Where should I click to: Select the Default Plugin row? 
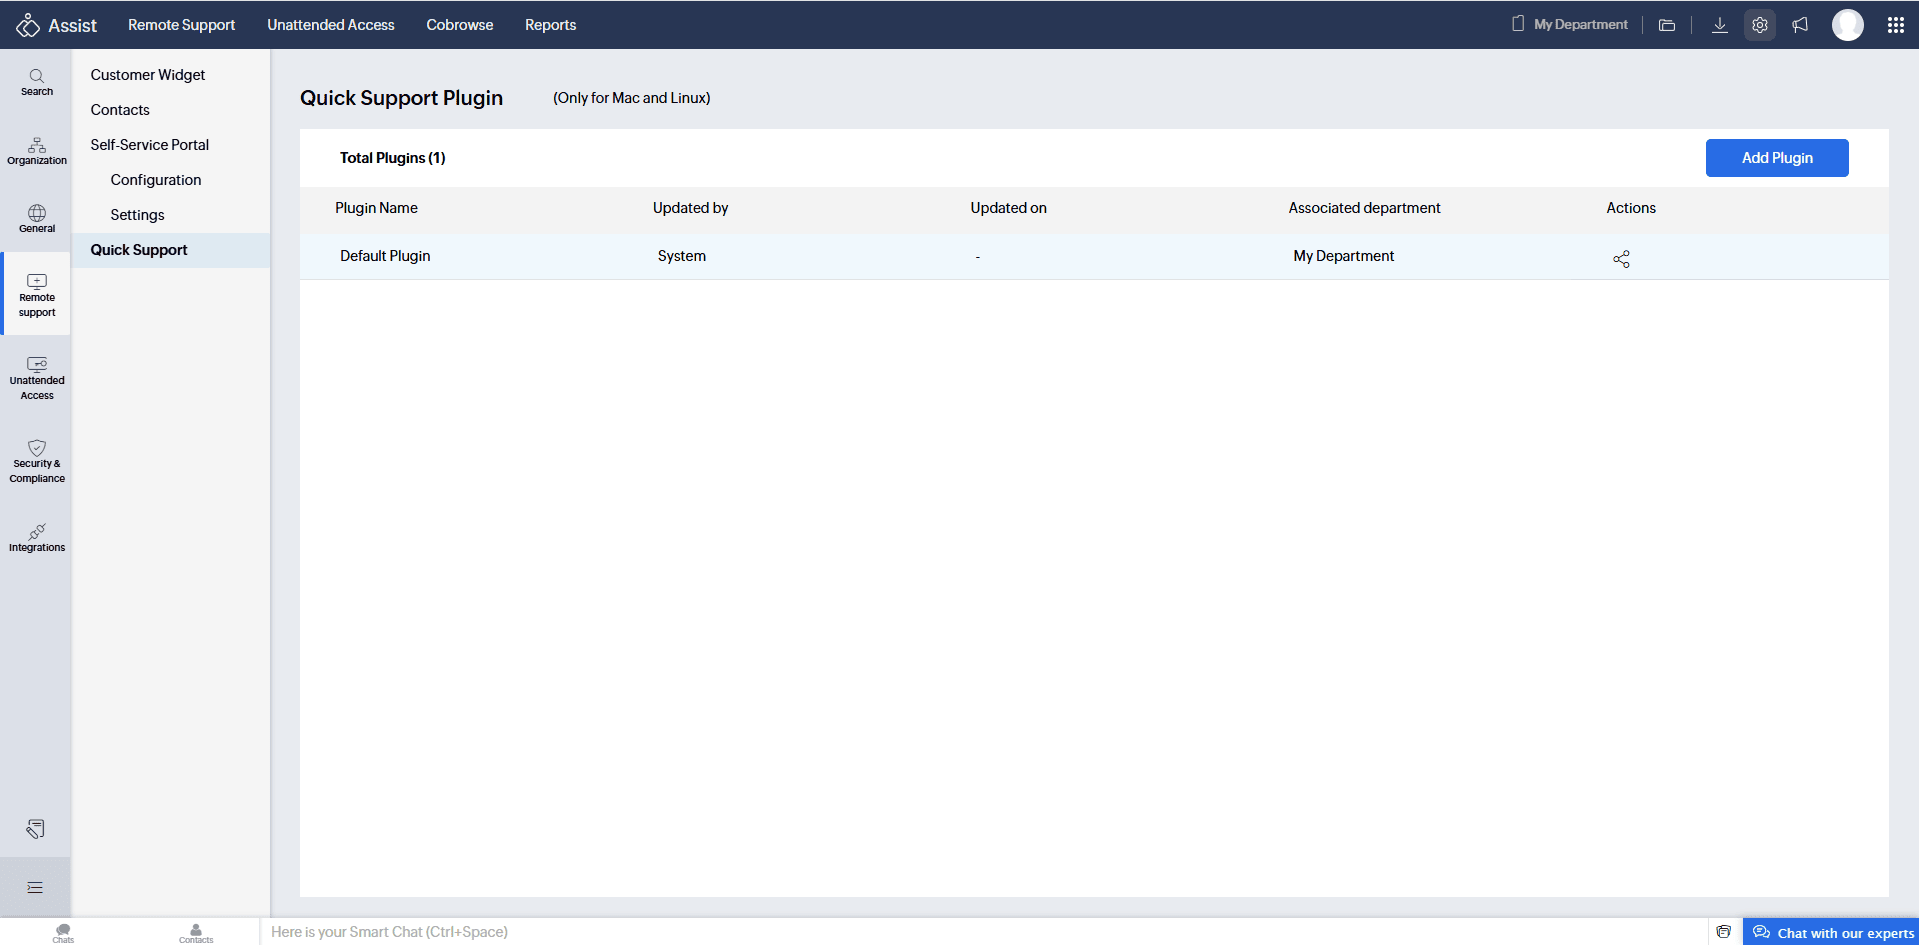point(385,256)
